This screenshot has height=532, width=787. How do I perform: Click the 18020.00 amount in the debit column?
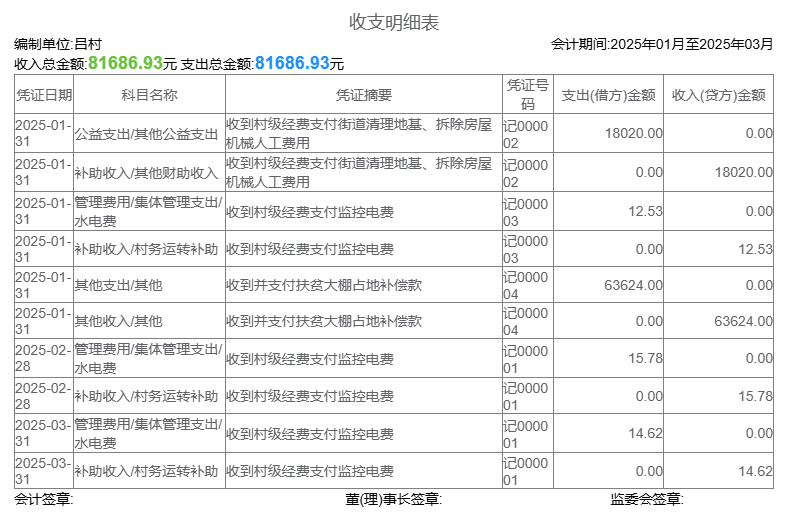tap(633, 133)
